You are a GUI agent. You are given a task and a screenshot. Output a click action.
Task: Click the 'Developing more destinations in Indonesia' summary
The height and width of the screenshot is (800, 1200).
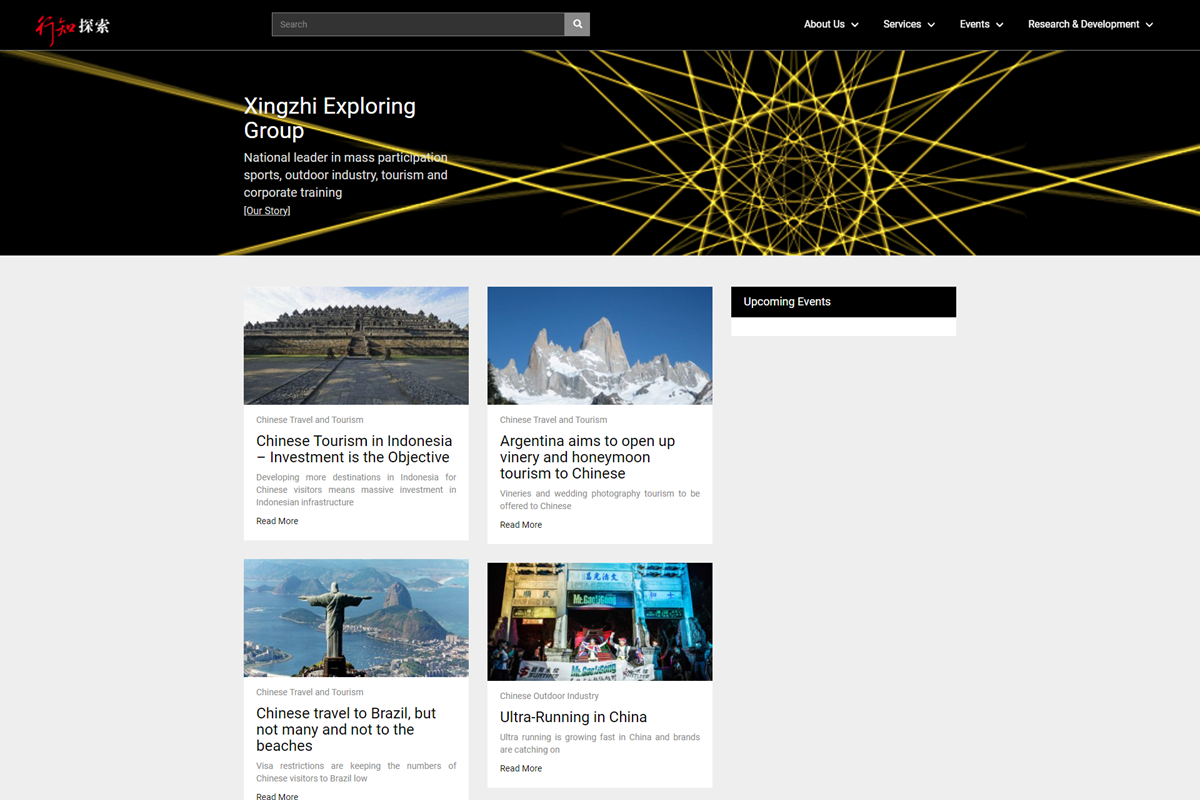pyautogui.click(x=356, y=490)
